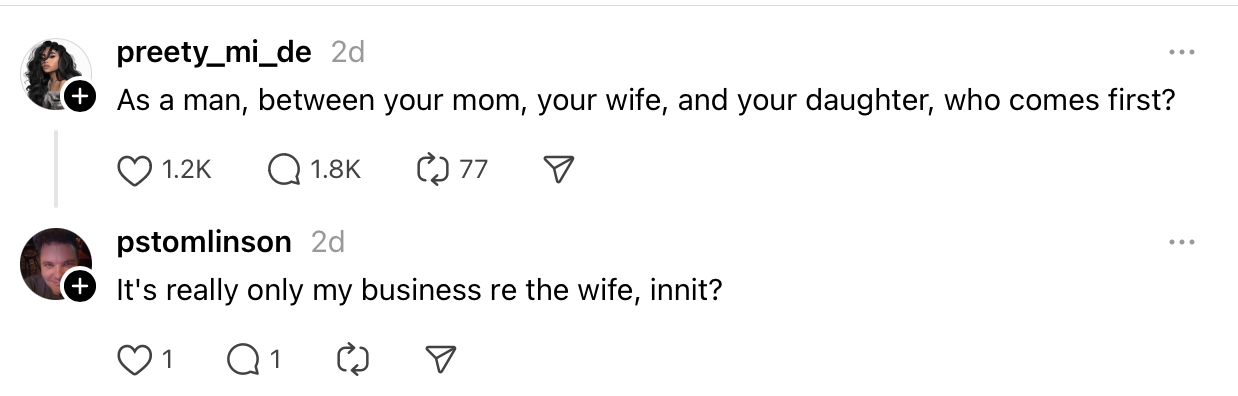This screenshot has width=1238, height=396.
Task: Click the 2d timestamp on preety_mi_de's post
Action: (x=347, y=53)
